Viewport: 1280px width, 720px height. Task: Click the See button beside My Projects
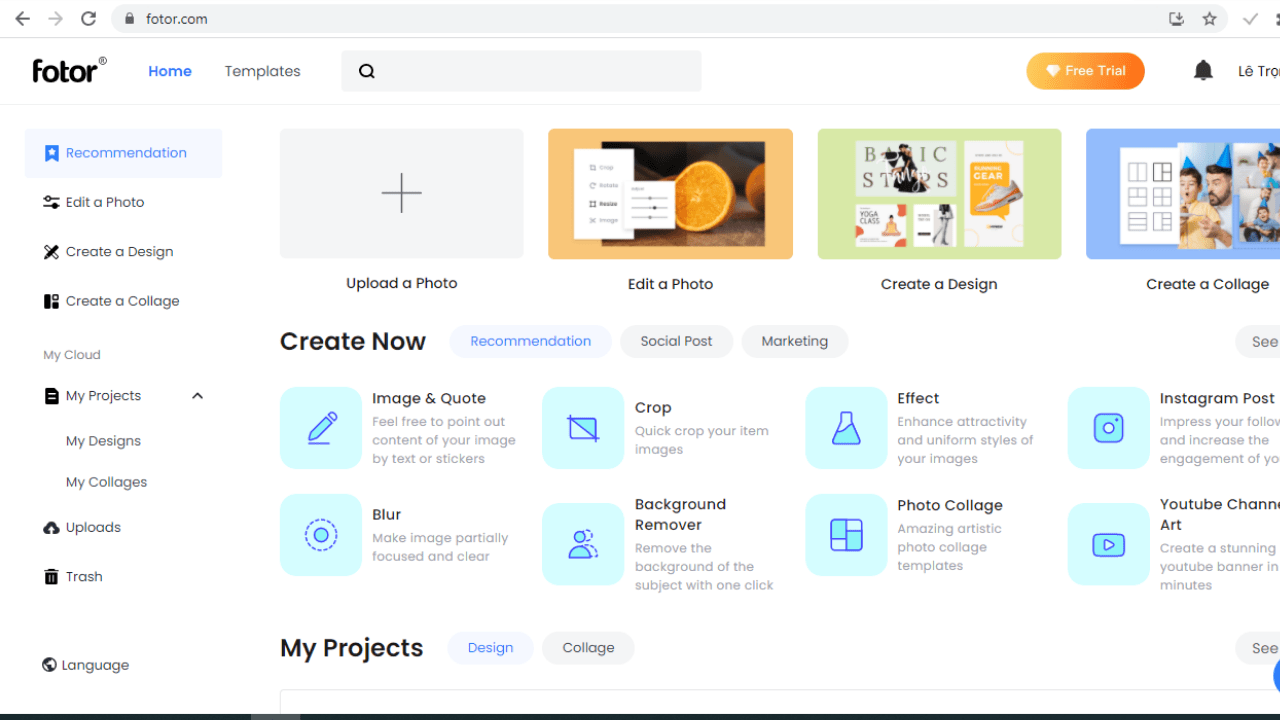coord(1259,648)
